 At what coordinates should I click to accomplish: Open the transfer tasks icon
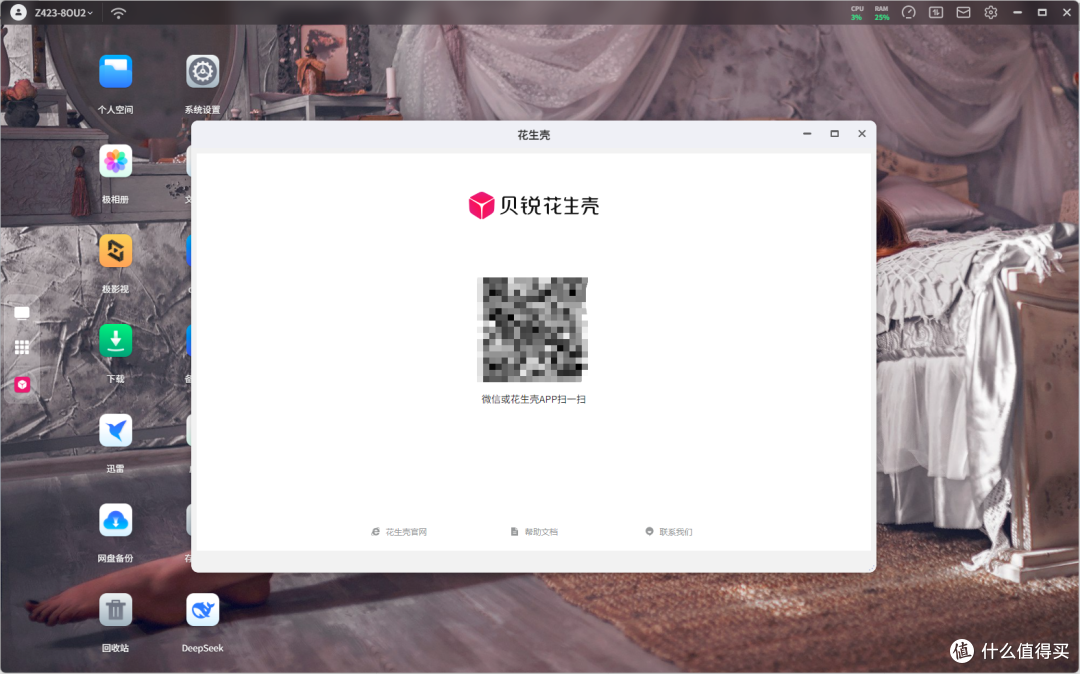tap(936, 12)
